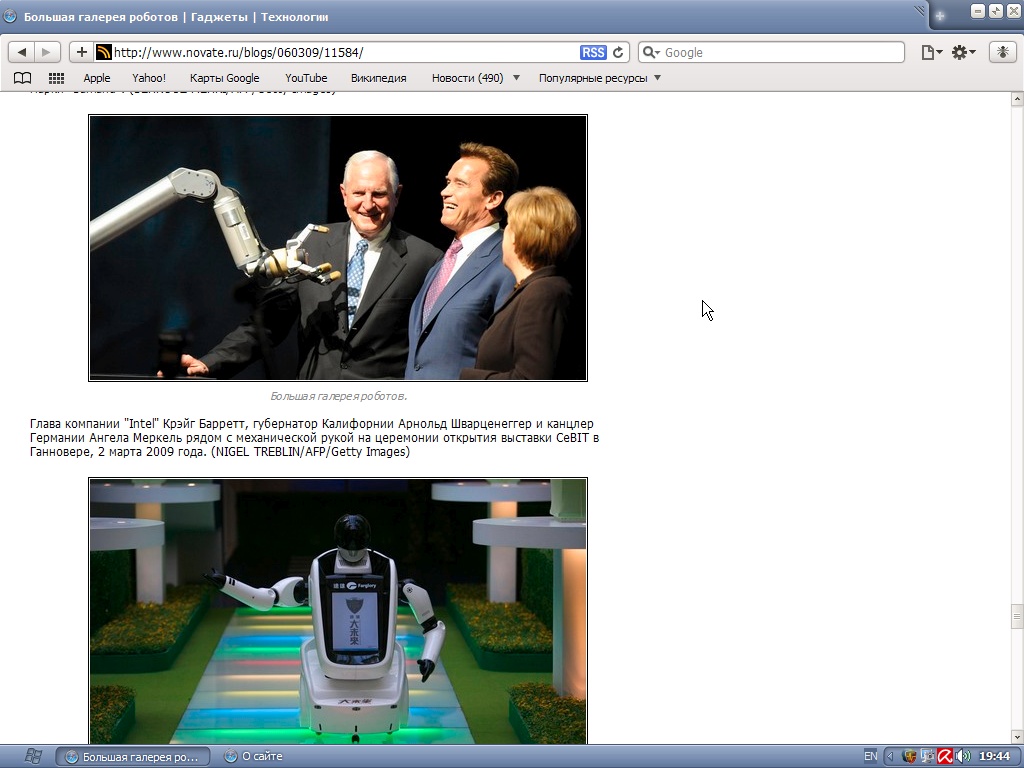Click the security shield tray icon
1024x768 pixels.
point(908,756)
